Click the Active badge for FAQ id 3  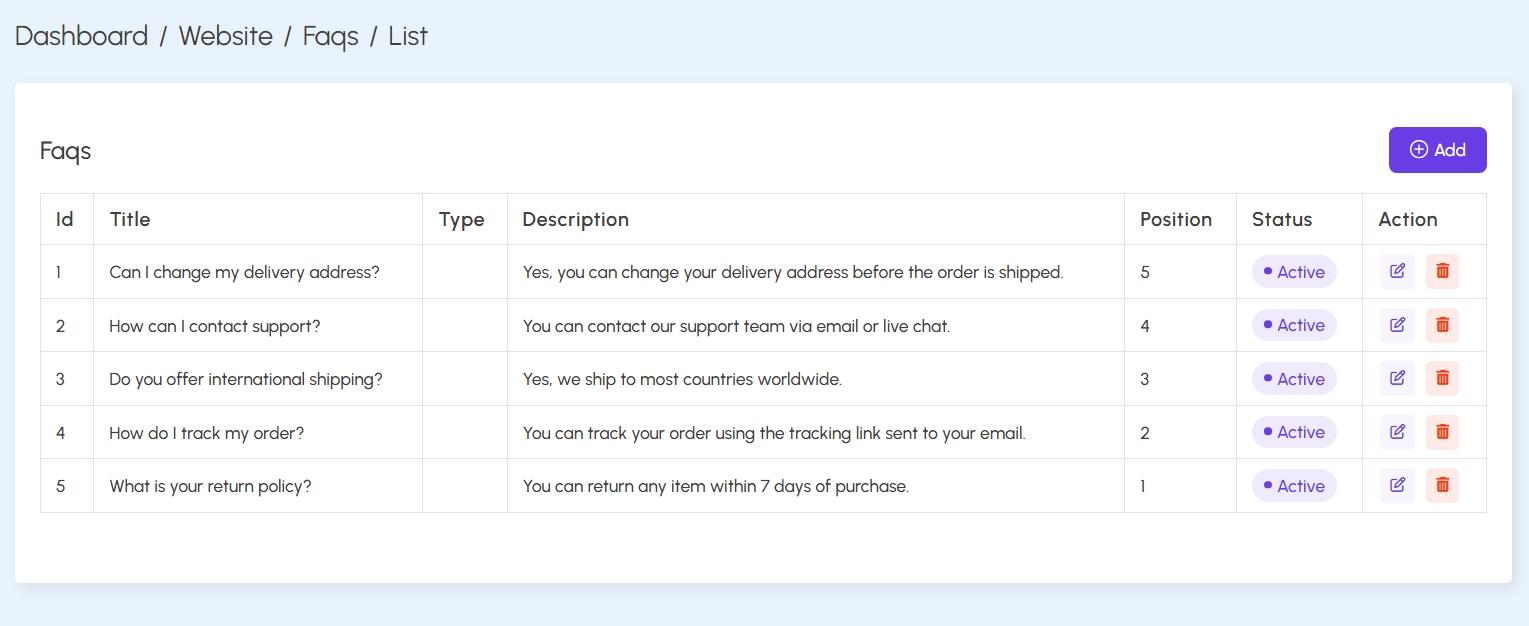tap(1294, 379)
